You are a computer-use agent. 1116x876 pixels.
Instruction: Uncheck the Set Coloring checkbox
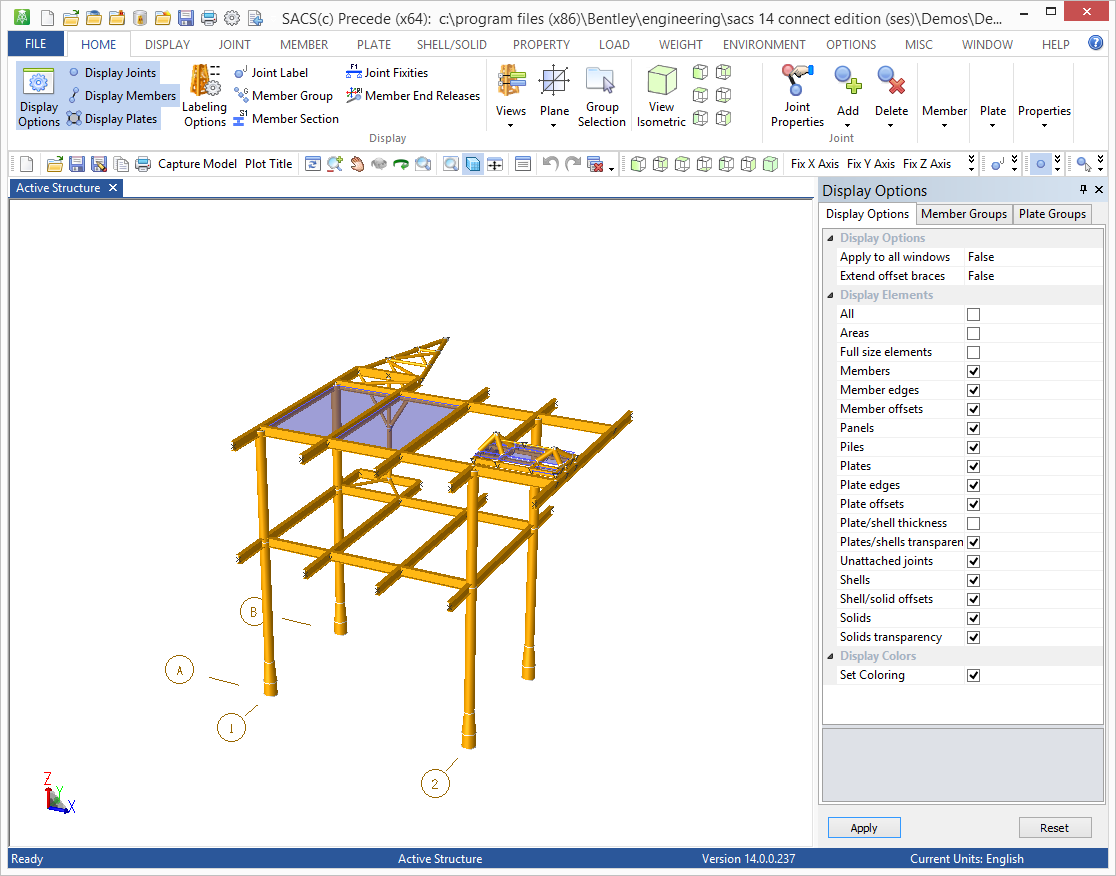pyautogui.click(x=973, y=675)
